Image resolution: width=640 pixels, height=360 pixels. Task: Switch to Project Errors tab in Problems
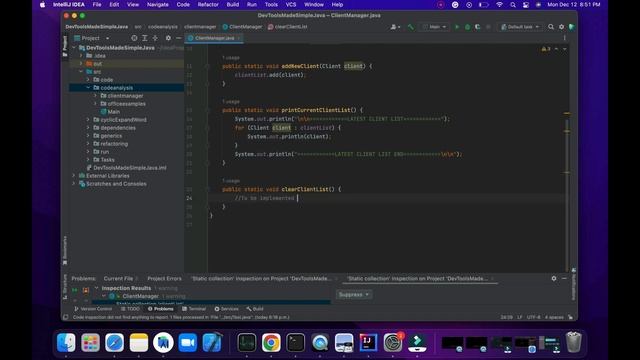164,278
